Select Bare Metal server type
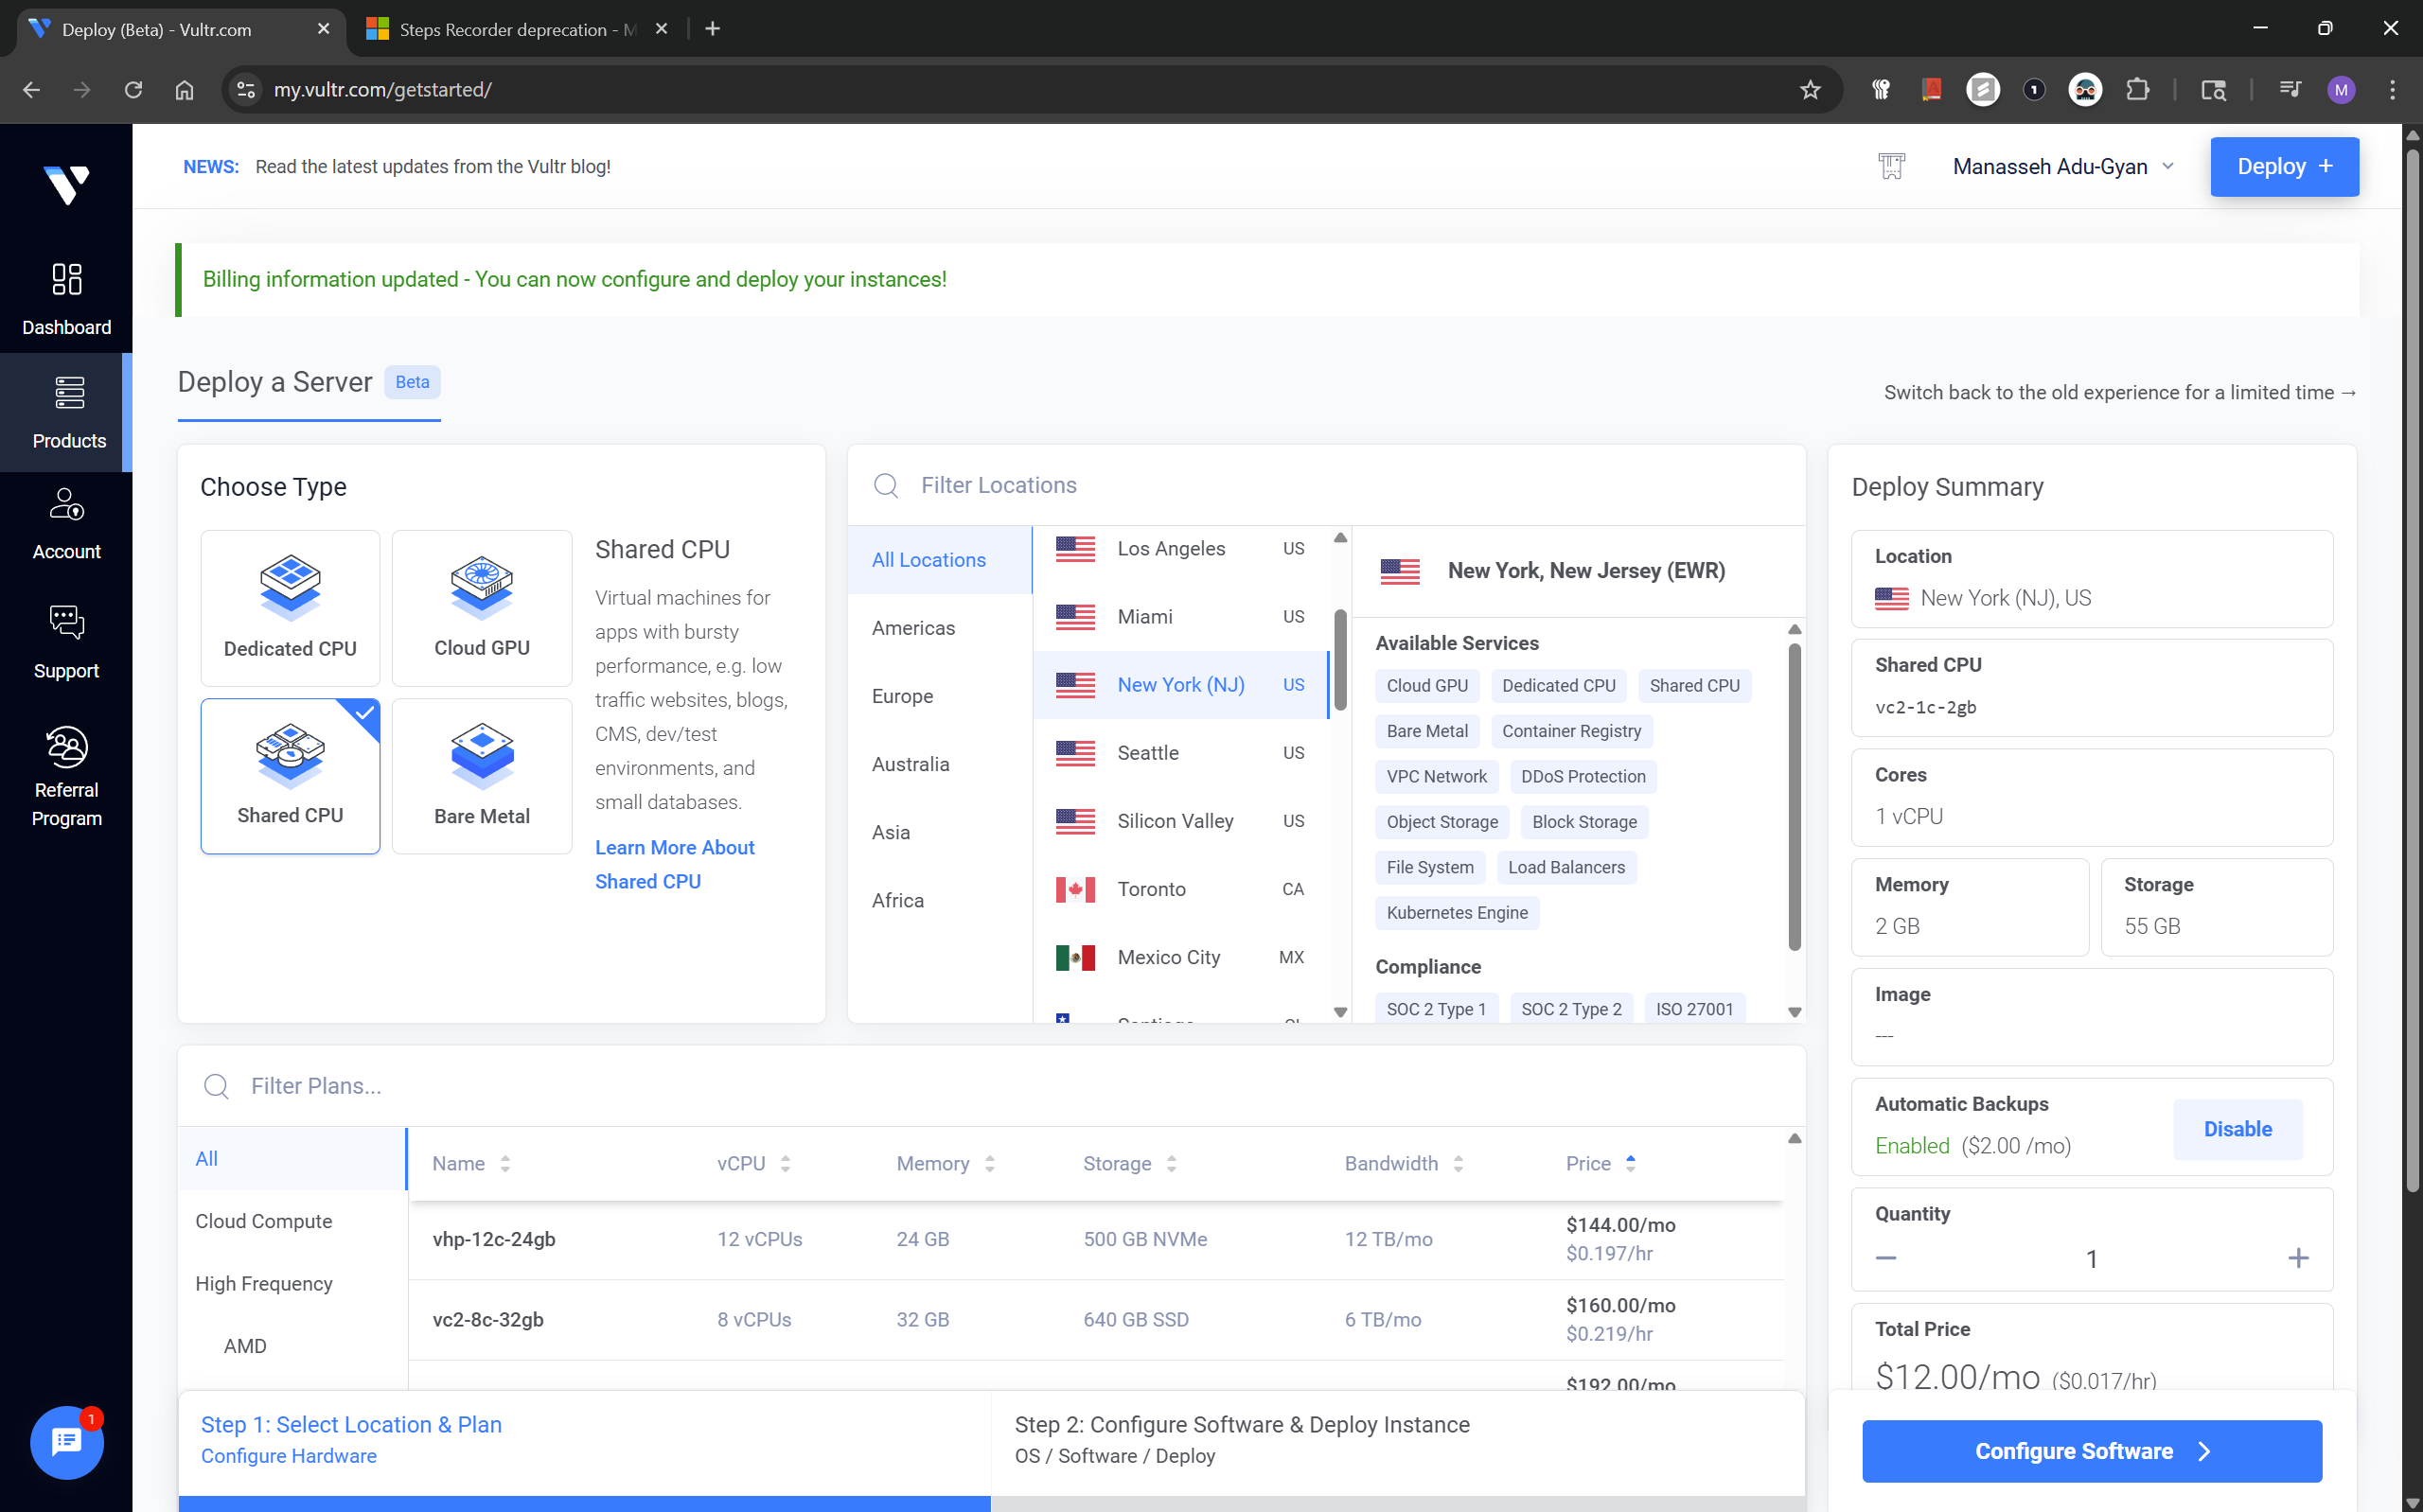The image size is (2423, 1512). click(x=481, y=776)
